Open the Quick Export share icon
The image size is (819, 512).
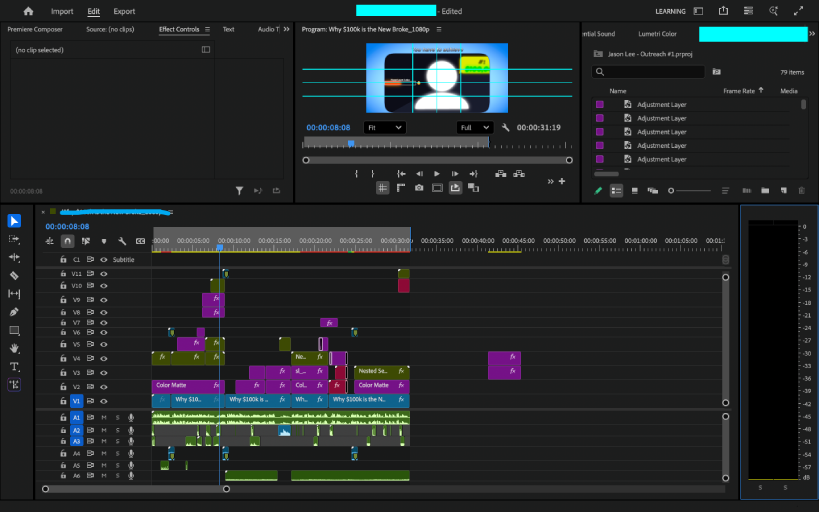click(723, 10)
